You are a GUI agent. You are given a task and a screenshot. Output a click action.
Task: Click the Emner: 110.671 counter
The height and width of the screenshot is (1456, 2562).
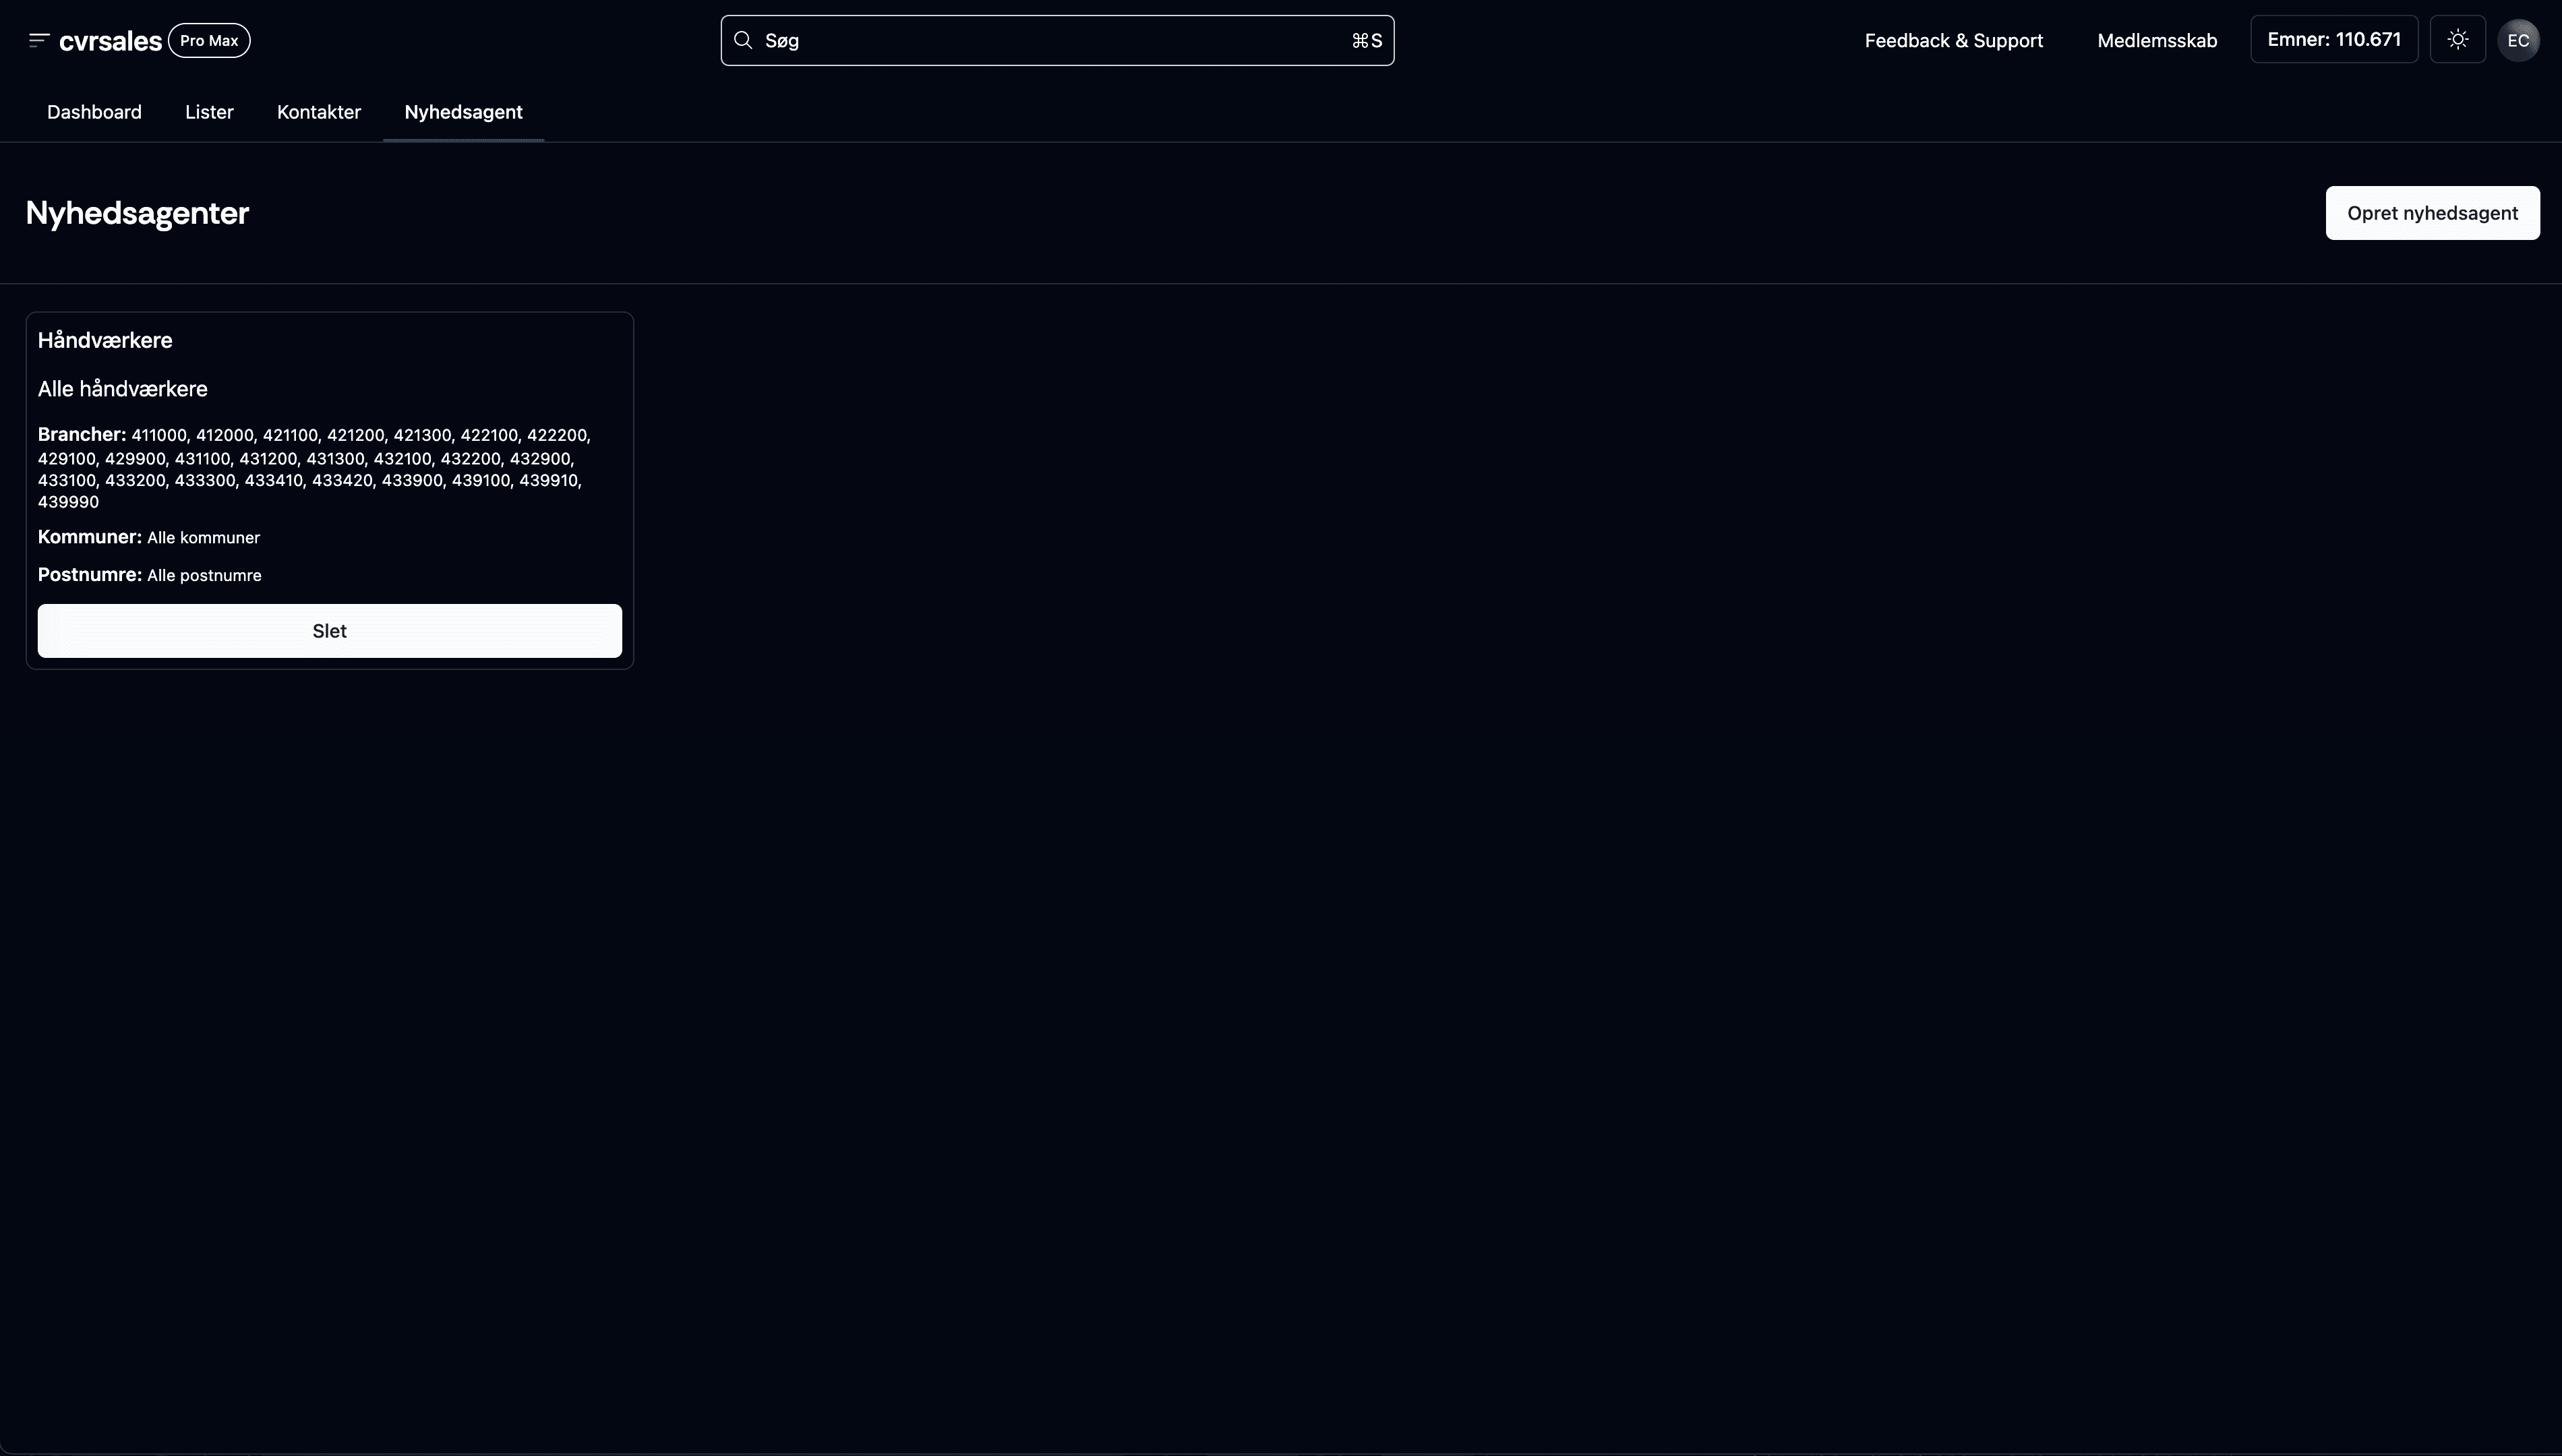pyautogui.click(x=2333, y=40)
